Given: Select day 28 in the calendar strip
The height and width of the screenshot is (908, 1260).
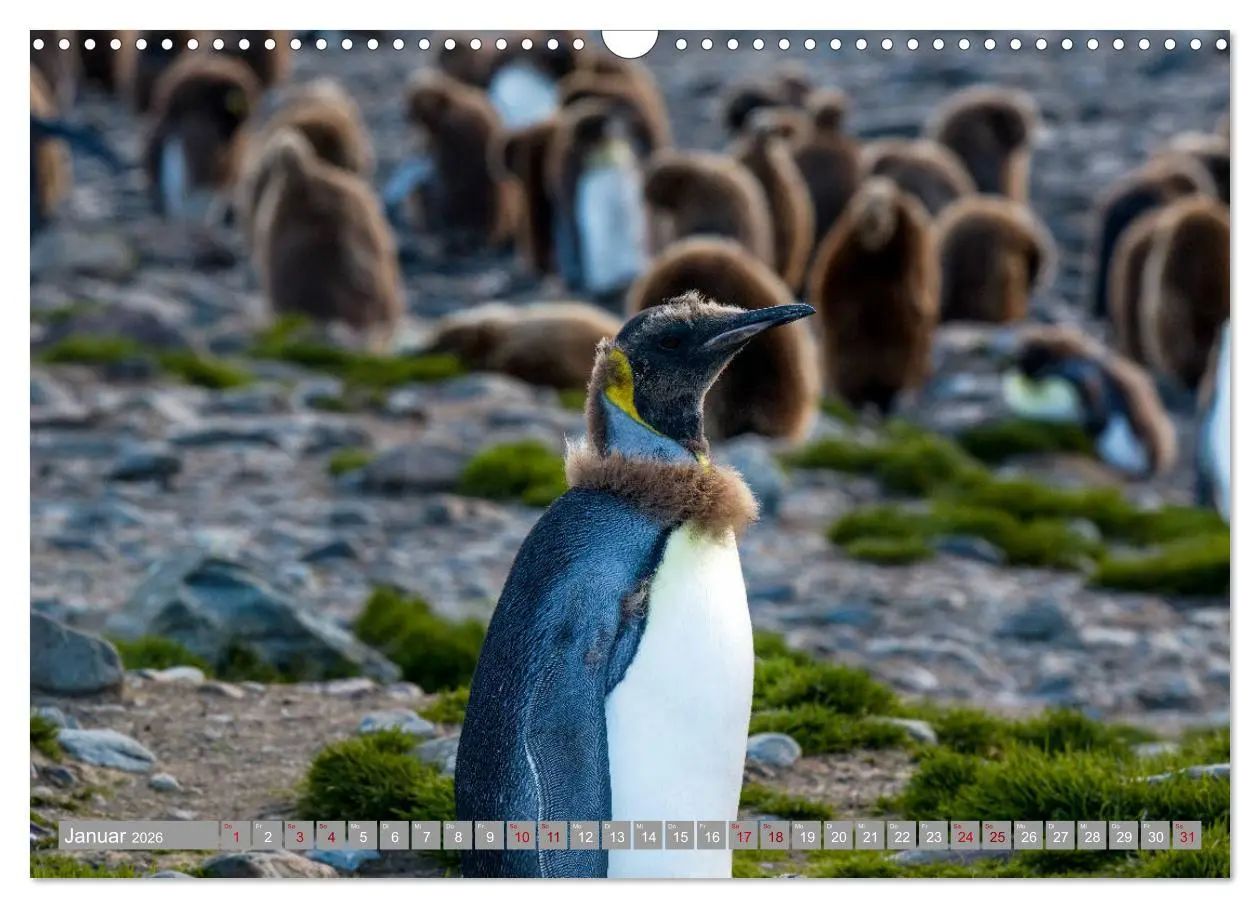Looking at the screenshot, I should [1092, 835].
